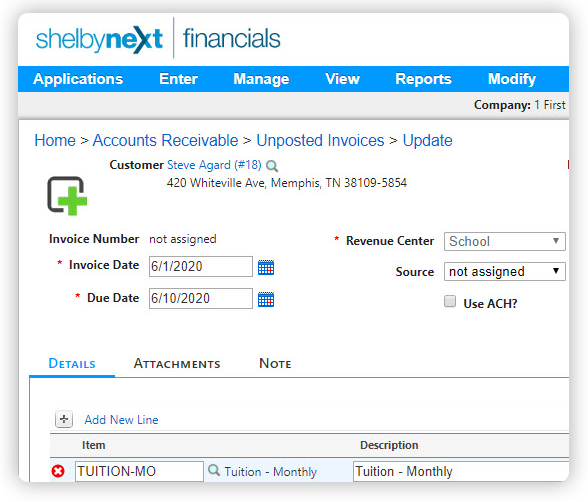The image size is (588, 502).
Task: Switch to the Note tab
Action: (x=275, y=363)
